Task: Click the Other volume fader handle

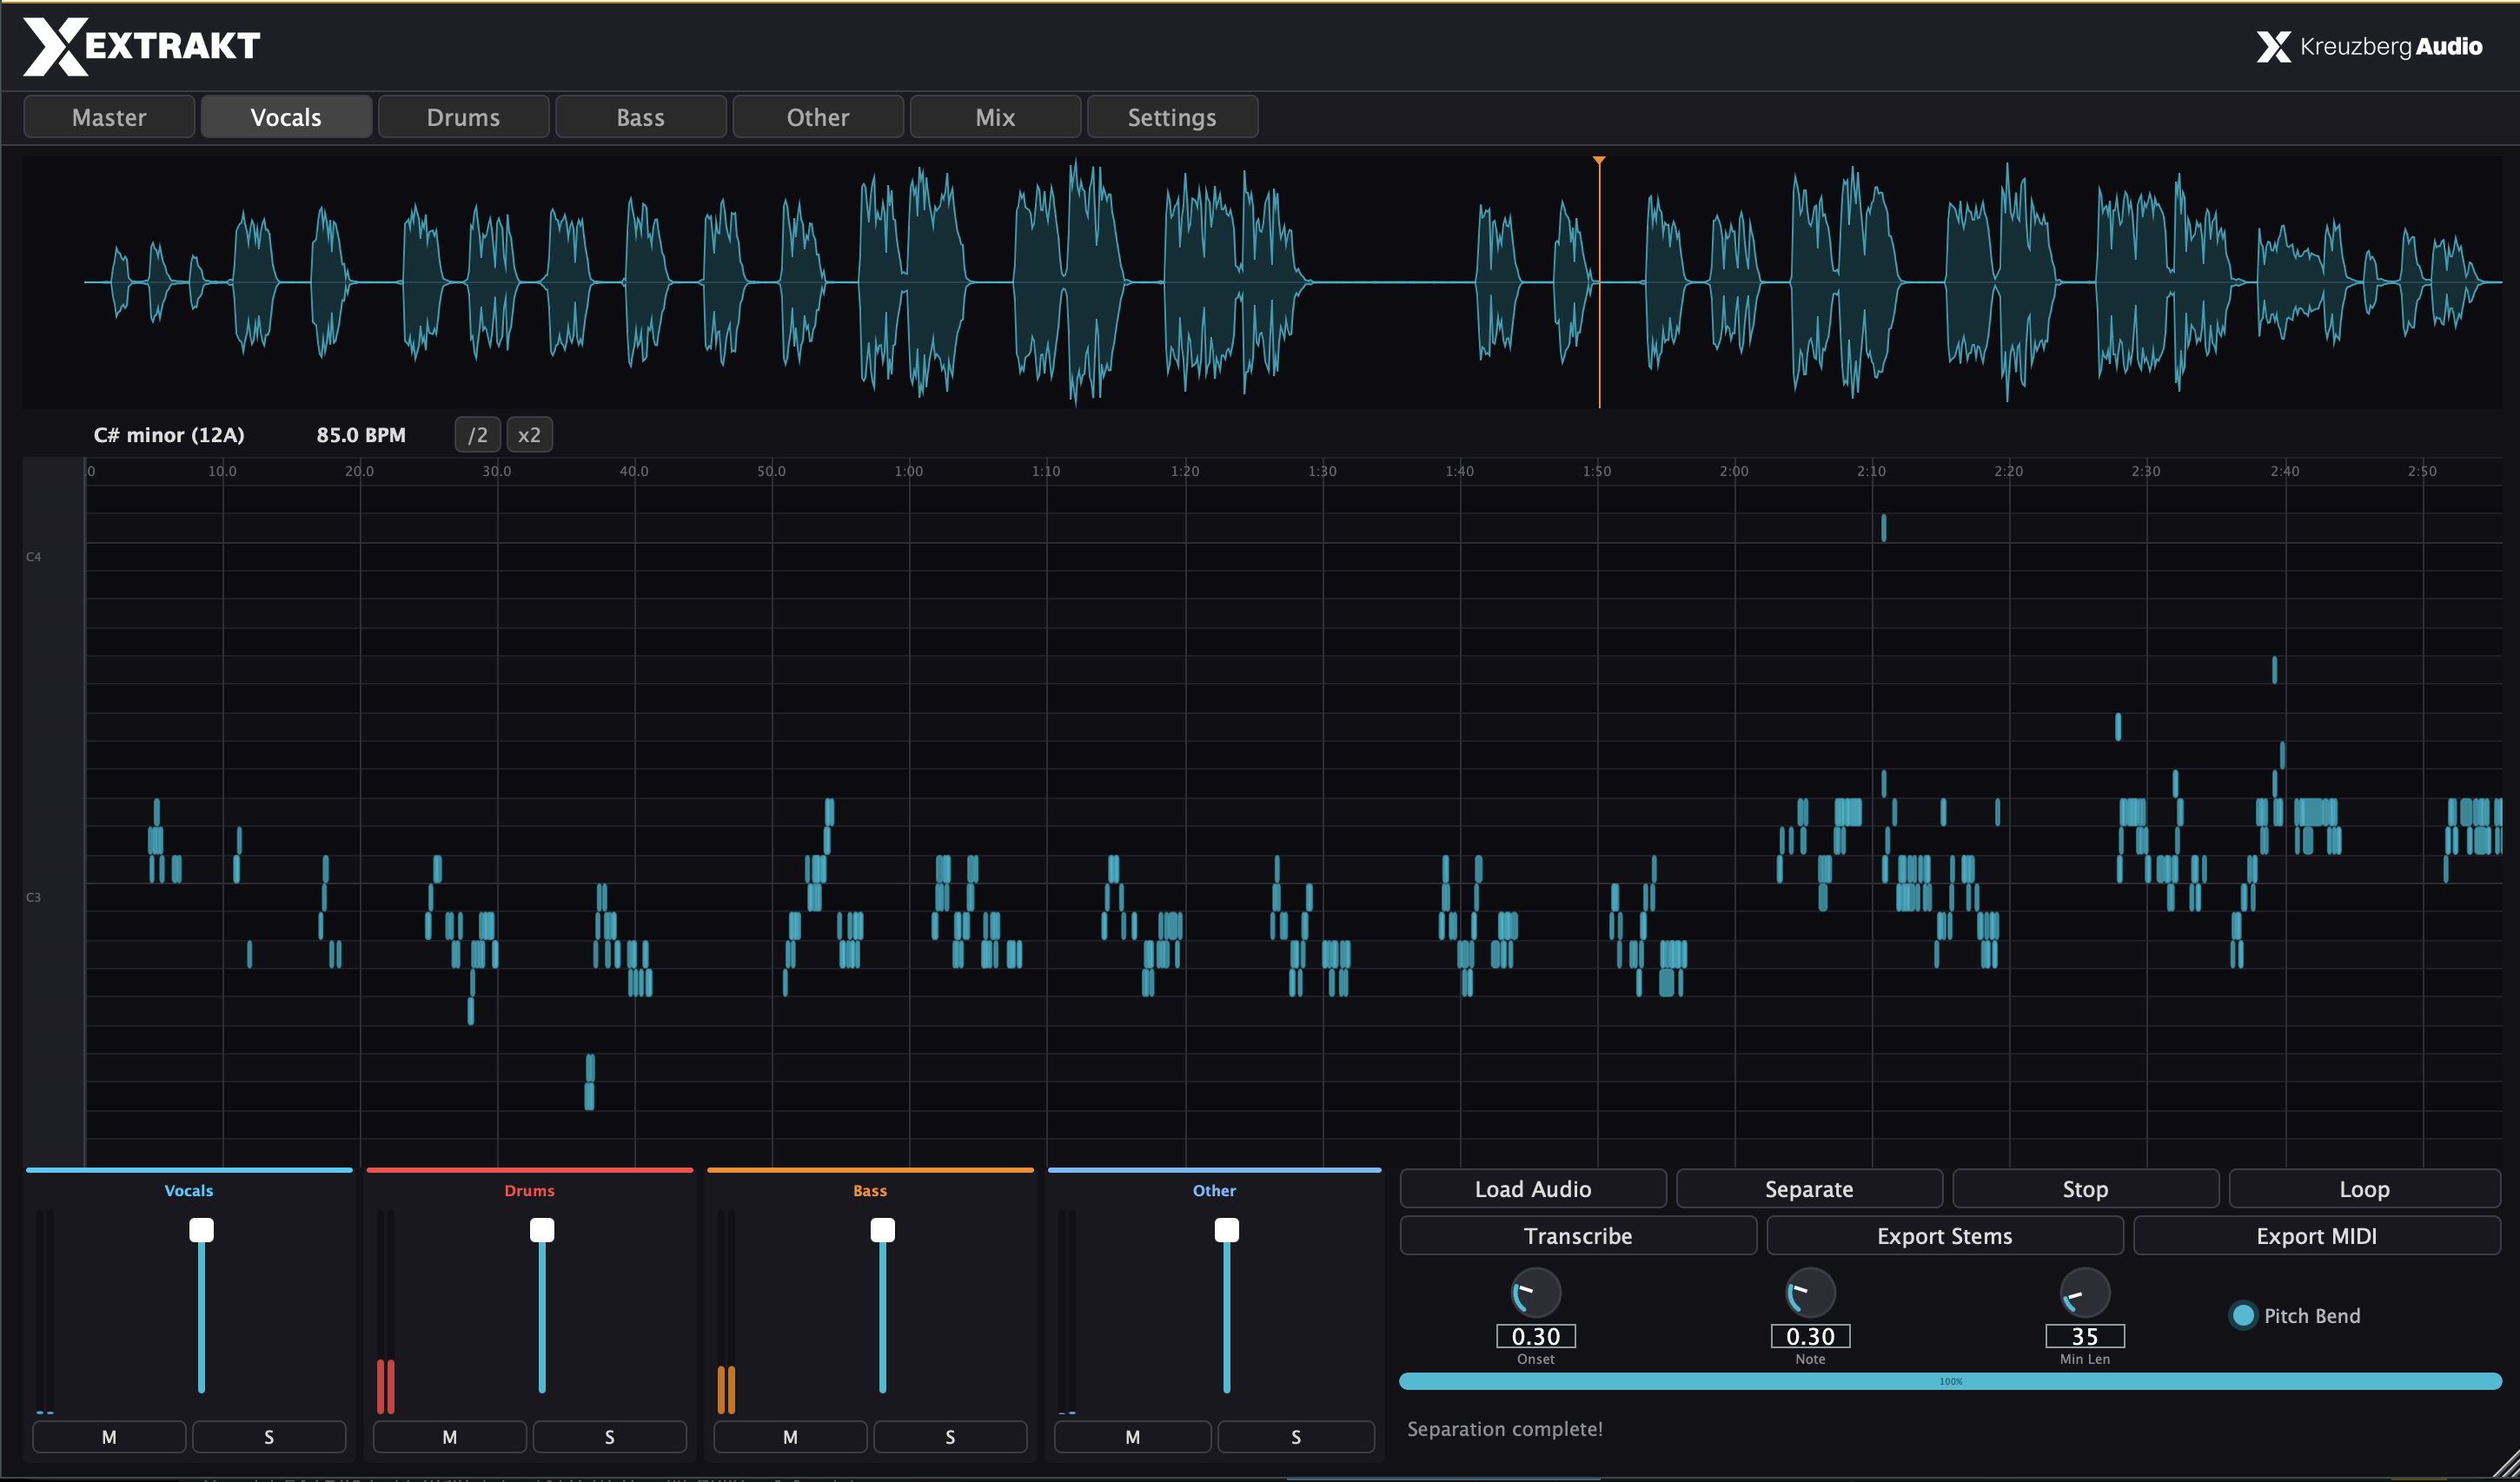Action: click(x=1227, y=1230)
